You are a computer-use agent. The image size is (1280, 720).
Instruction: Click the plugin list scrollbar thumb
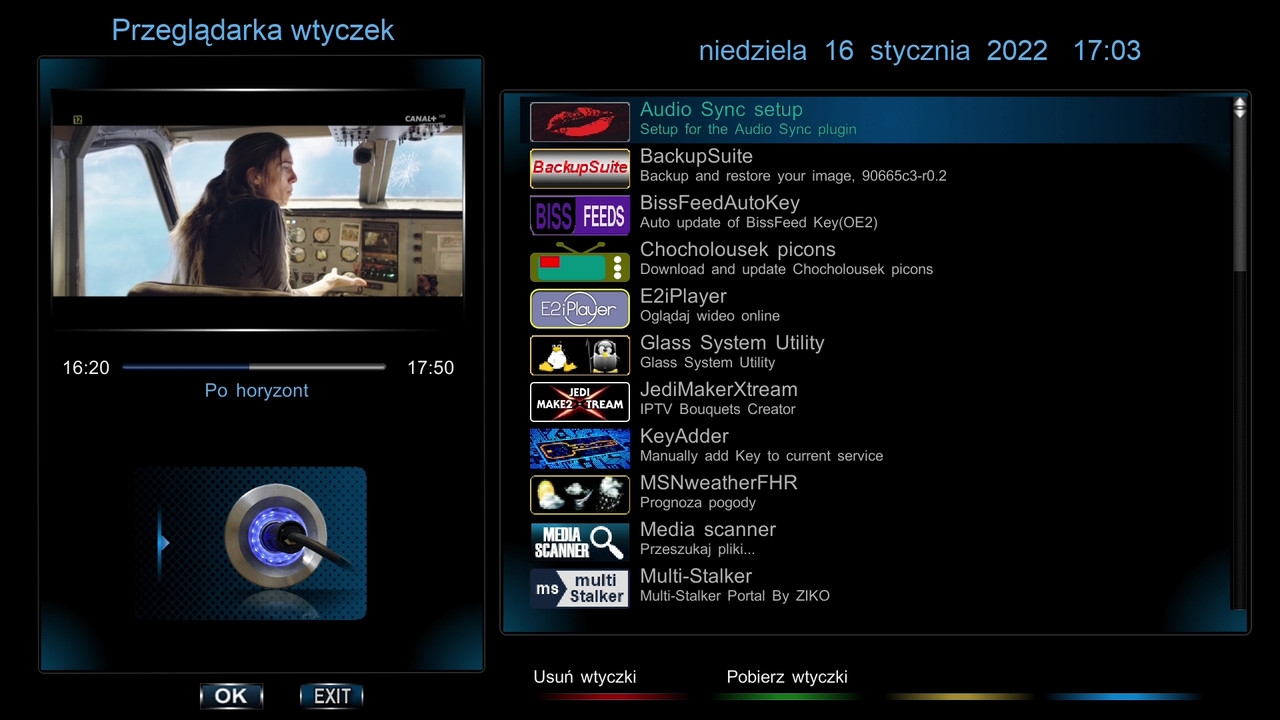pos(1240,195)
